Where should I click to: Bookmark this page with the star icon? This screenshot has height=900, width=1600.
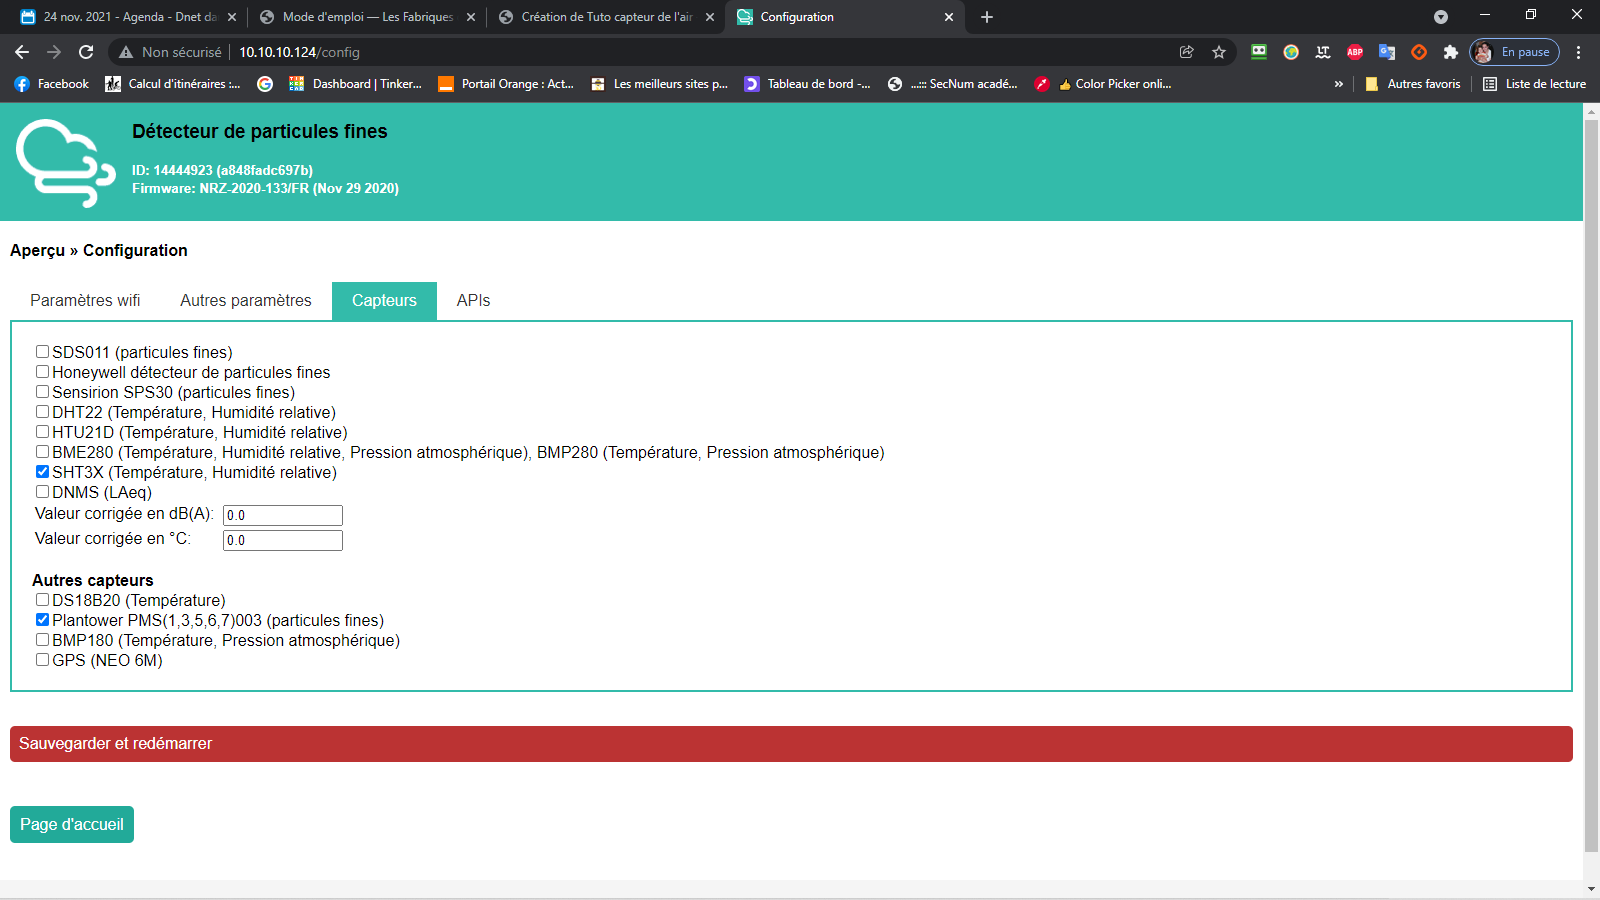(x=1219, y=52)
